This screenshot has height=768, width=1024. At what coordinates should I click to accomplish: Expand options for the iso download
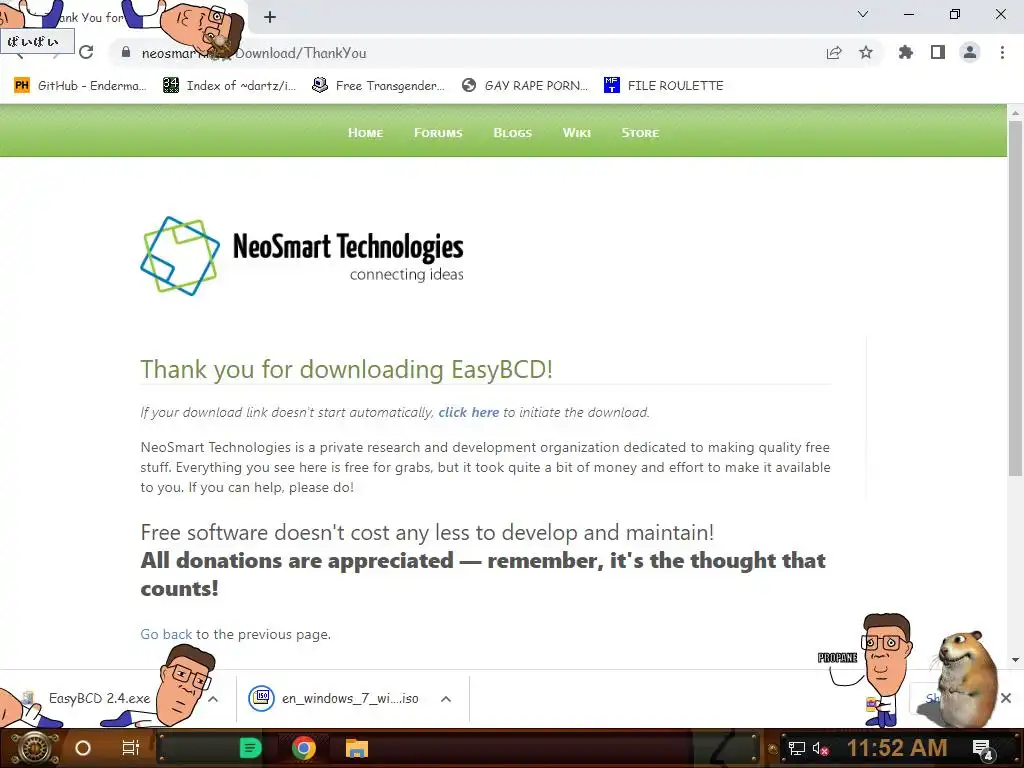[446, 699]
